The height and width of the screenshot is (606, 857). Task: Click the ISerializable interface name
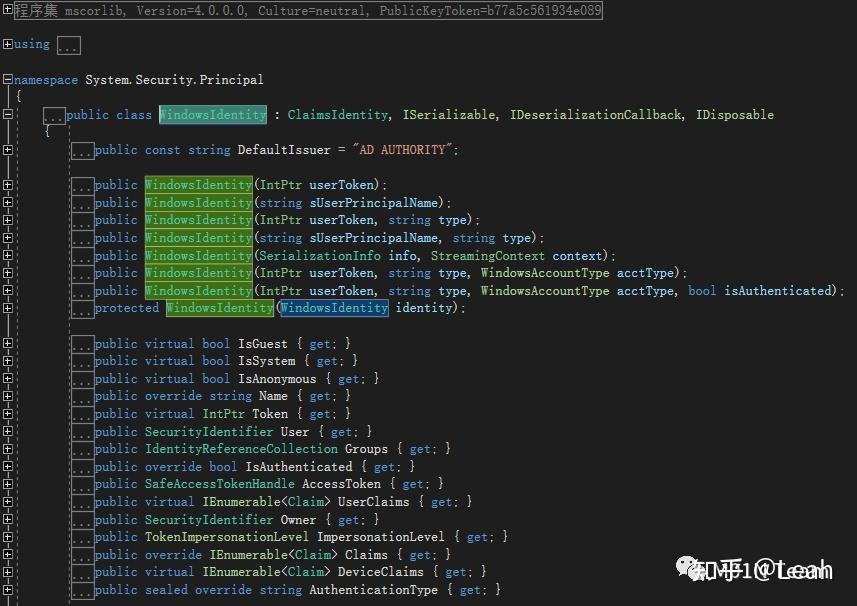(x=448, y=115)
